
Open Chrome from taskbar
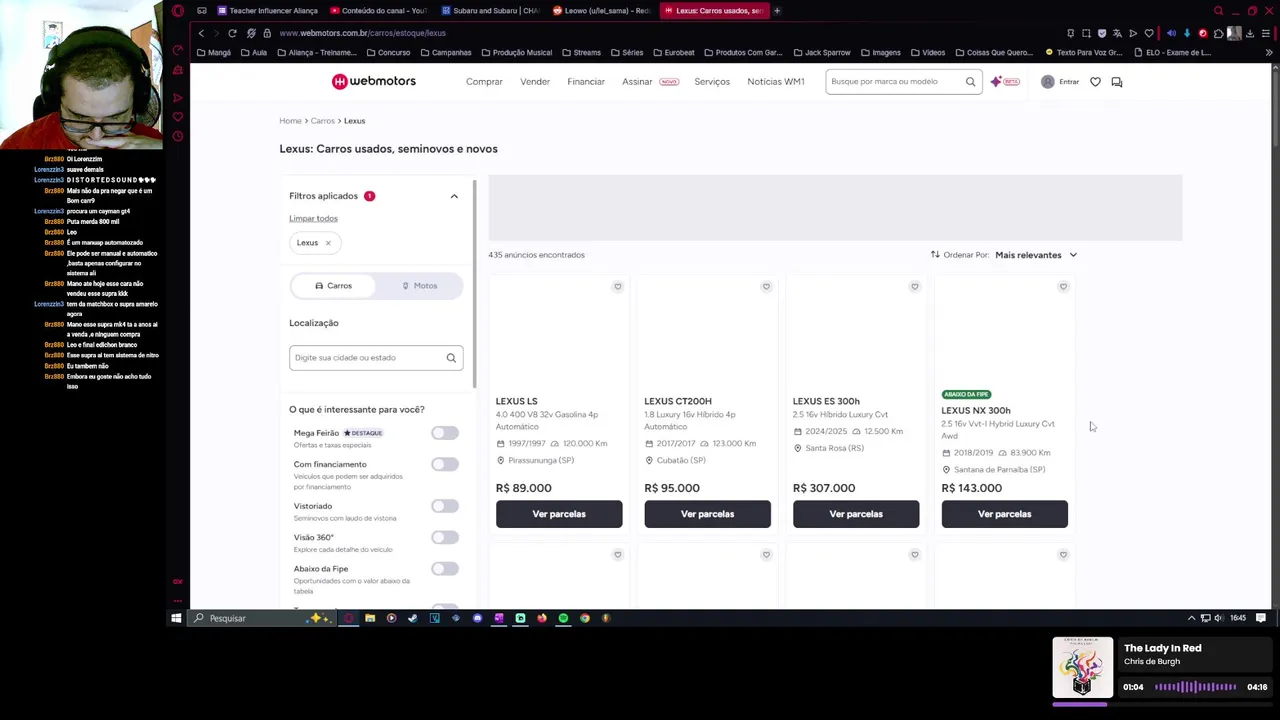tap(585, 618)
